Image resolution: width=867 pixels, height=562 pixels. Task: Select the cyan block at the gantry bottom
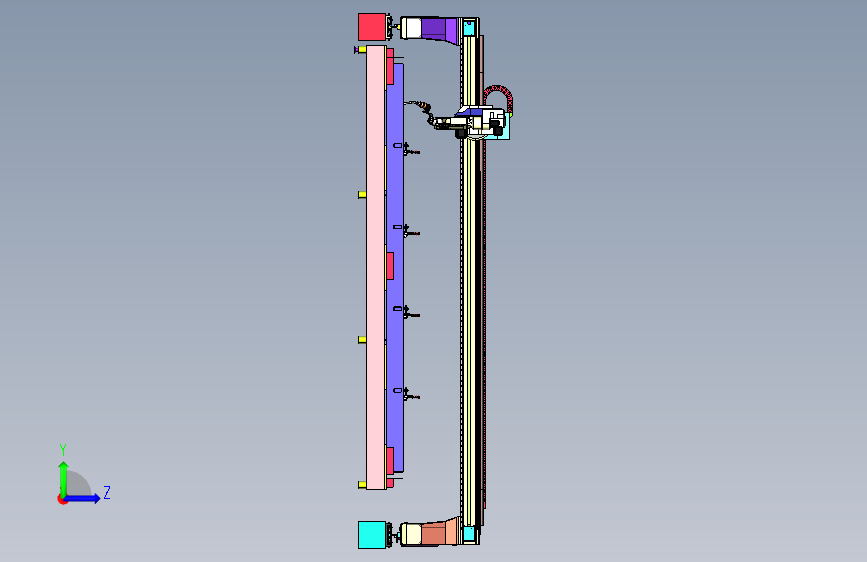372,535
